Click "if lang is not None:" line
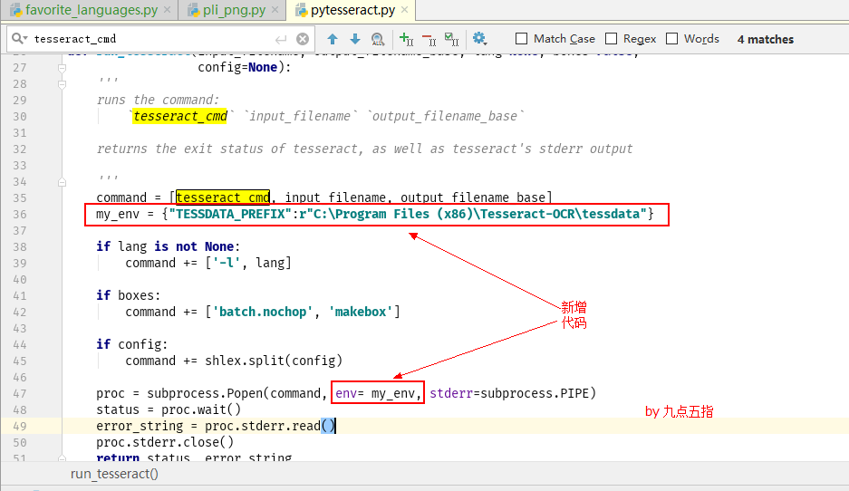849x491 pixels. pyautogui.click(x=168, y=246)
